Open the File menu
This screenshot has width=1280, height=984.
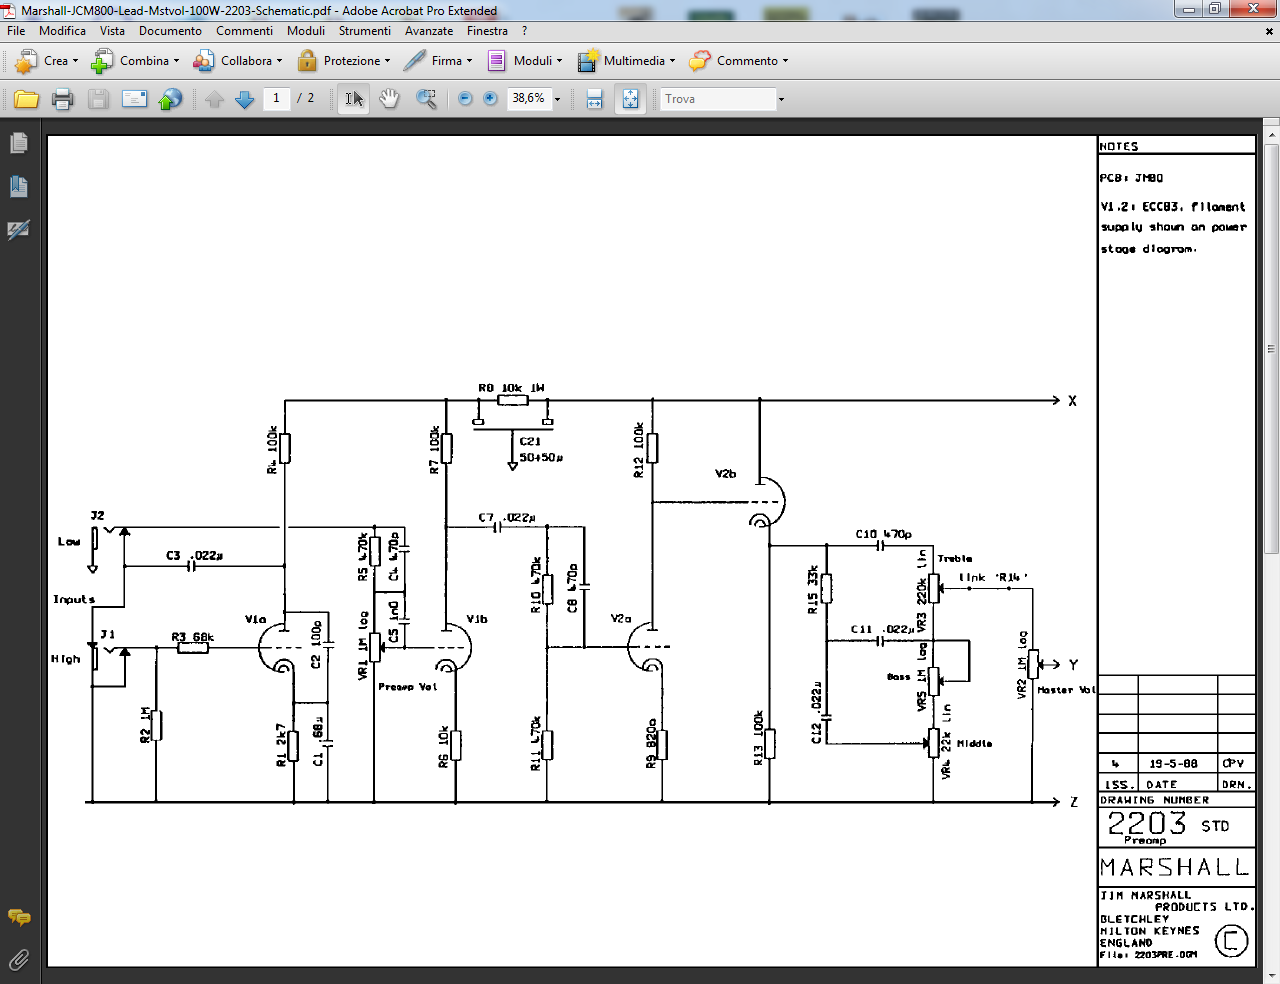point(17,31)
